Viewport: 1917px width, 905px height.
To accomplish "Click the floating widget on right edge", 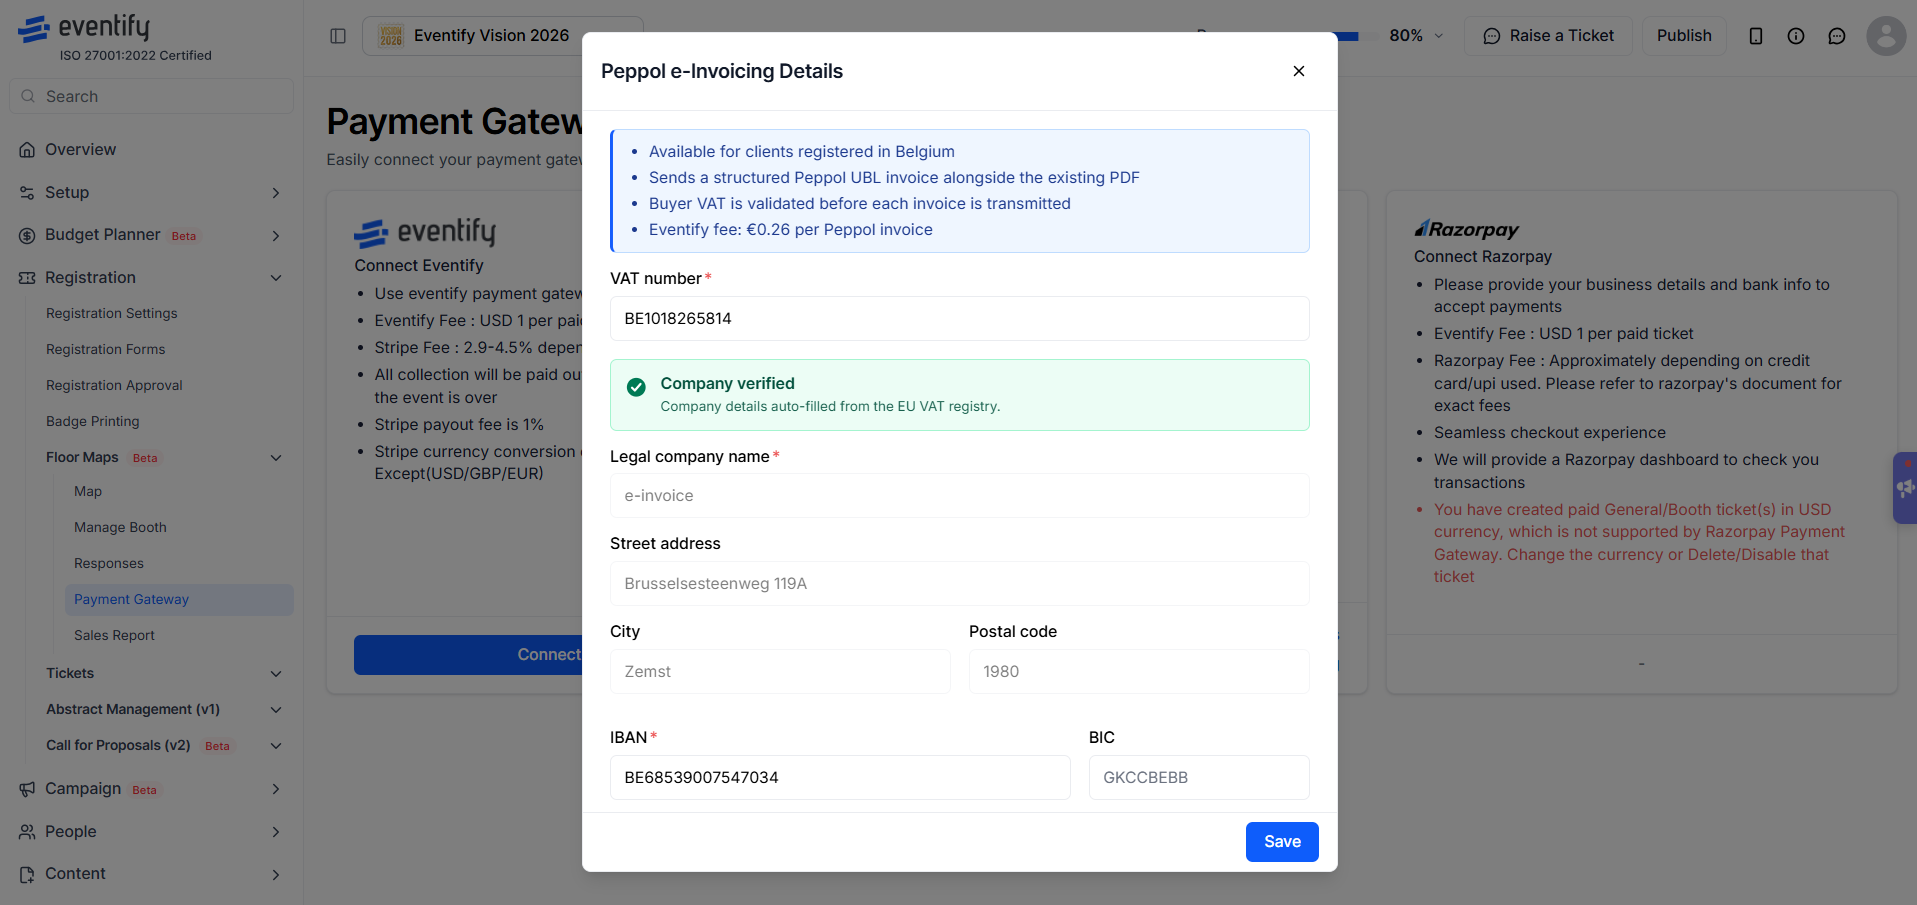I will tap(1905, 488).
